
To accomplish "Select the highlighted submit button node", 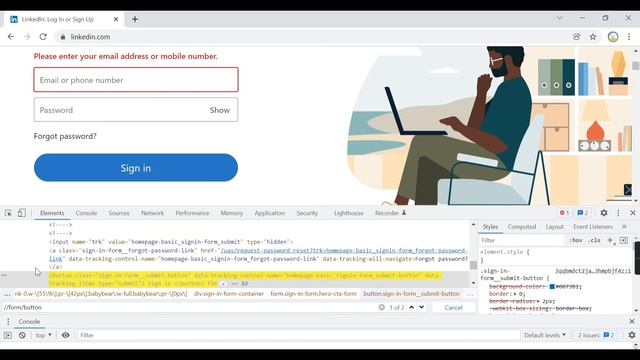I will click(x=245, y=279).
